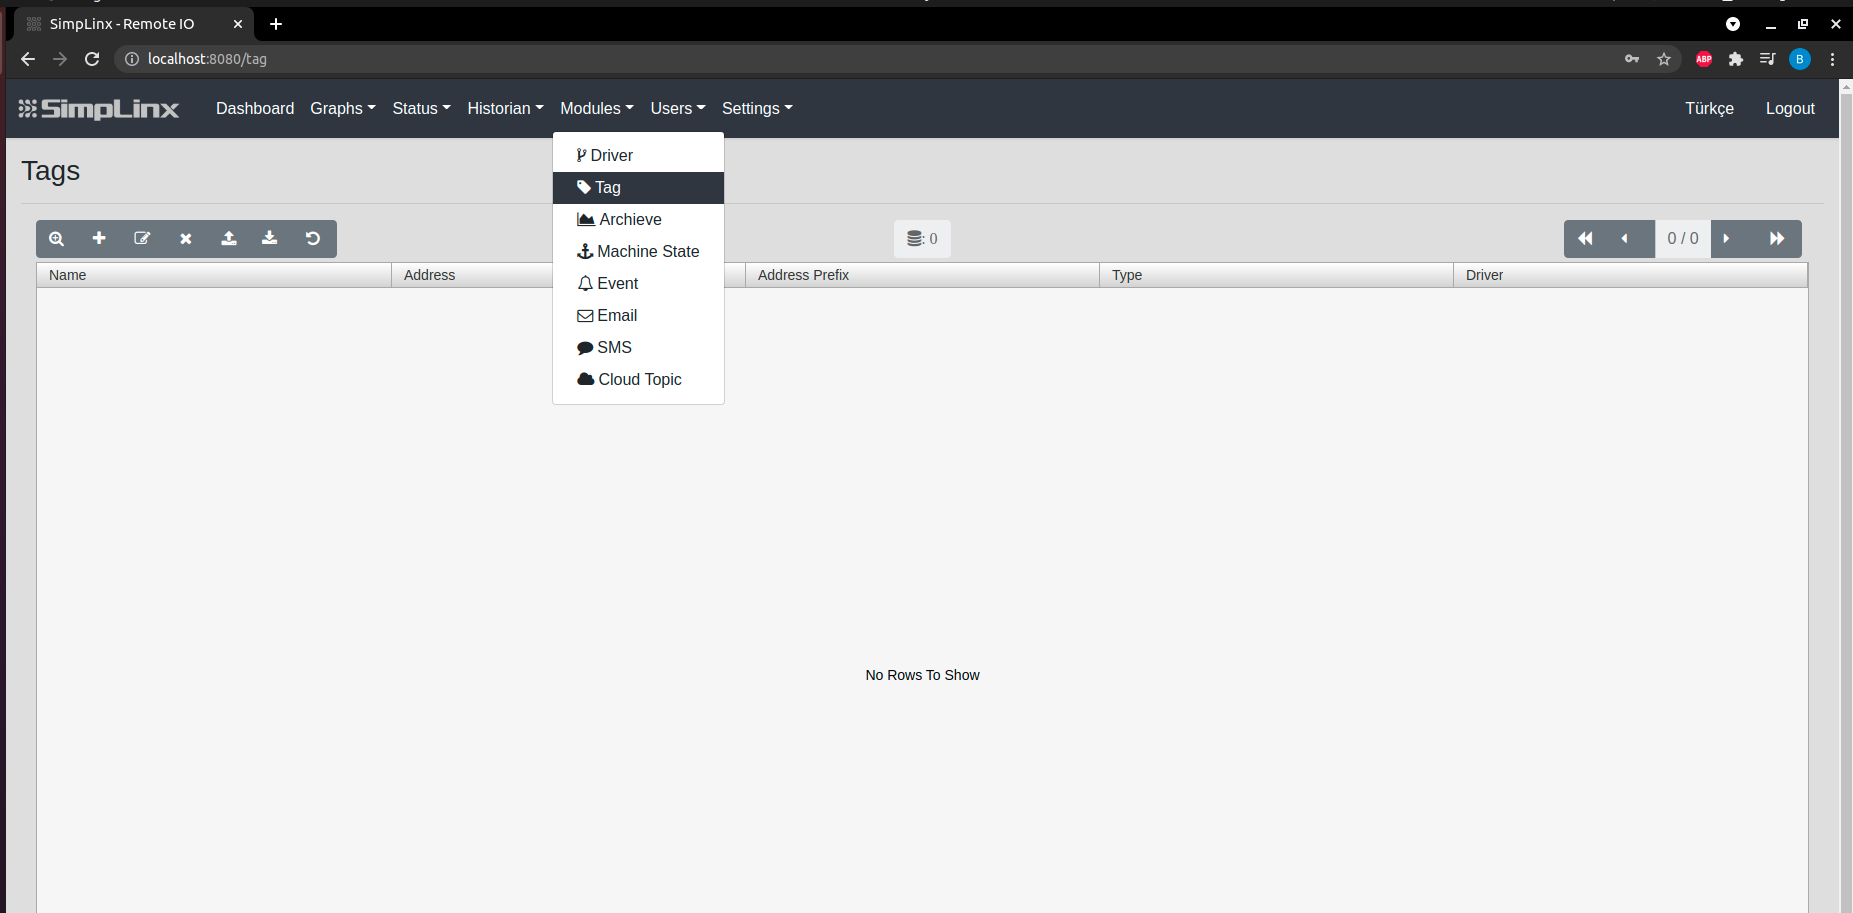
Task: Sort table by Name column header
Action: (214, 275)
